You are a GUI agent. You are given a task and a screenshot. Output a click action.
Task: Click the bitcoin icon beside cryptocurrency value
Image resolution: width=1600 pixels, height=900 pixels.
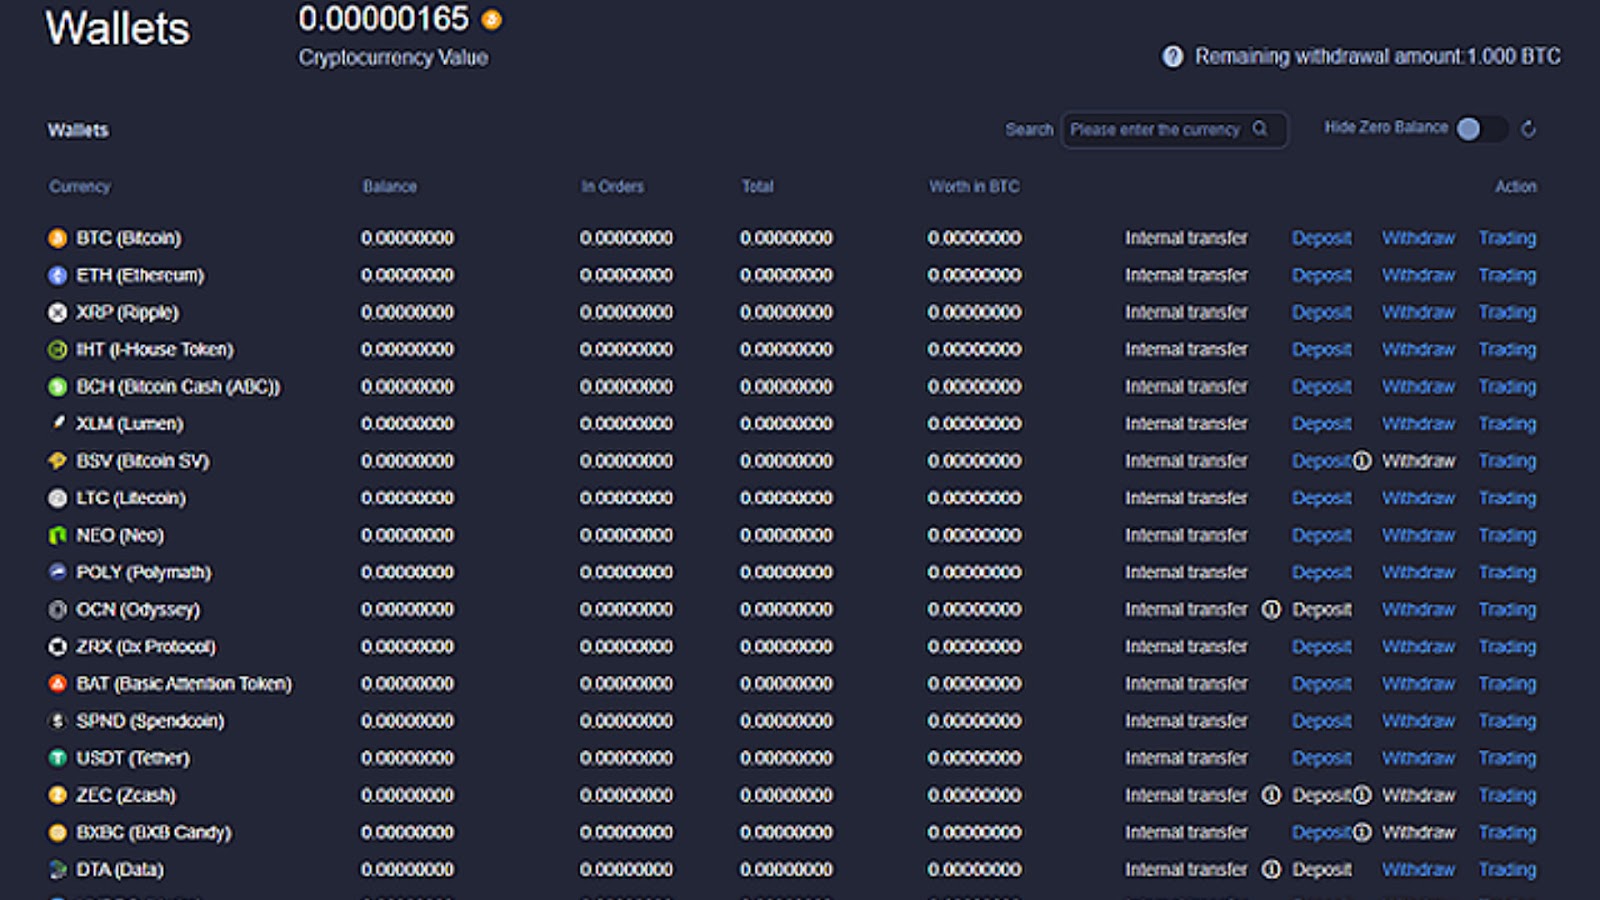(491, 19)
